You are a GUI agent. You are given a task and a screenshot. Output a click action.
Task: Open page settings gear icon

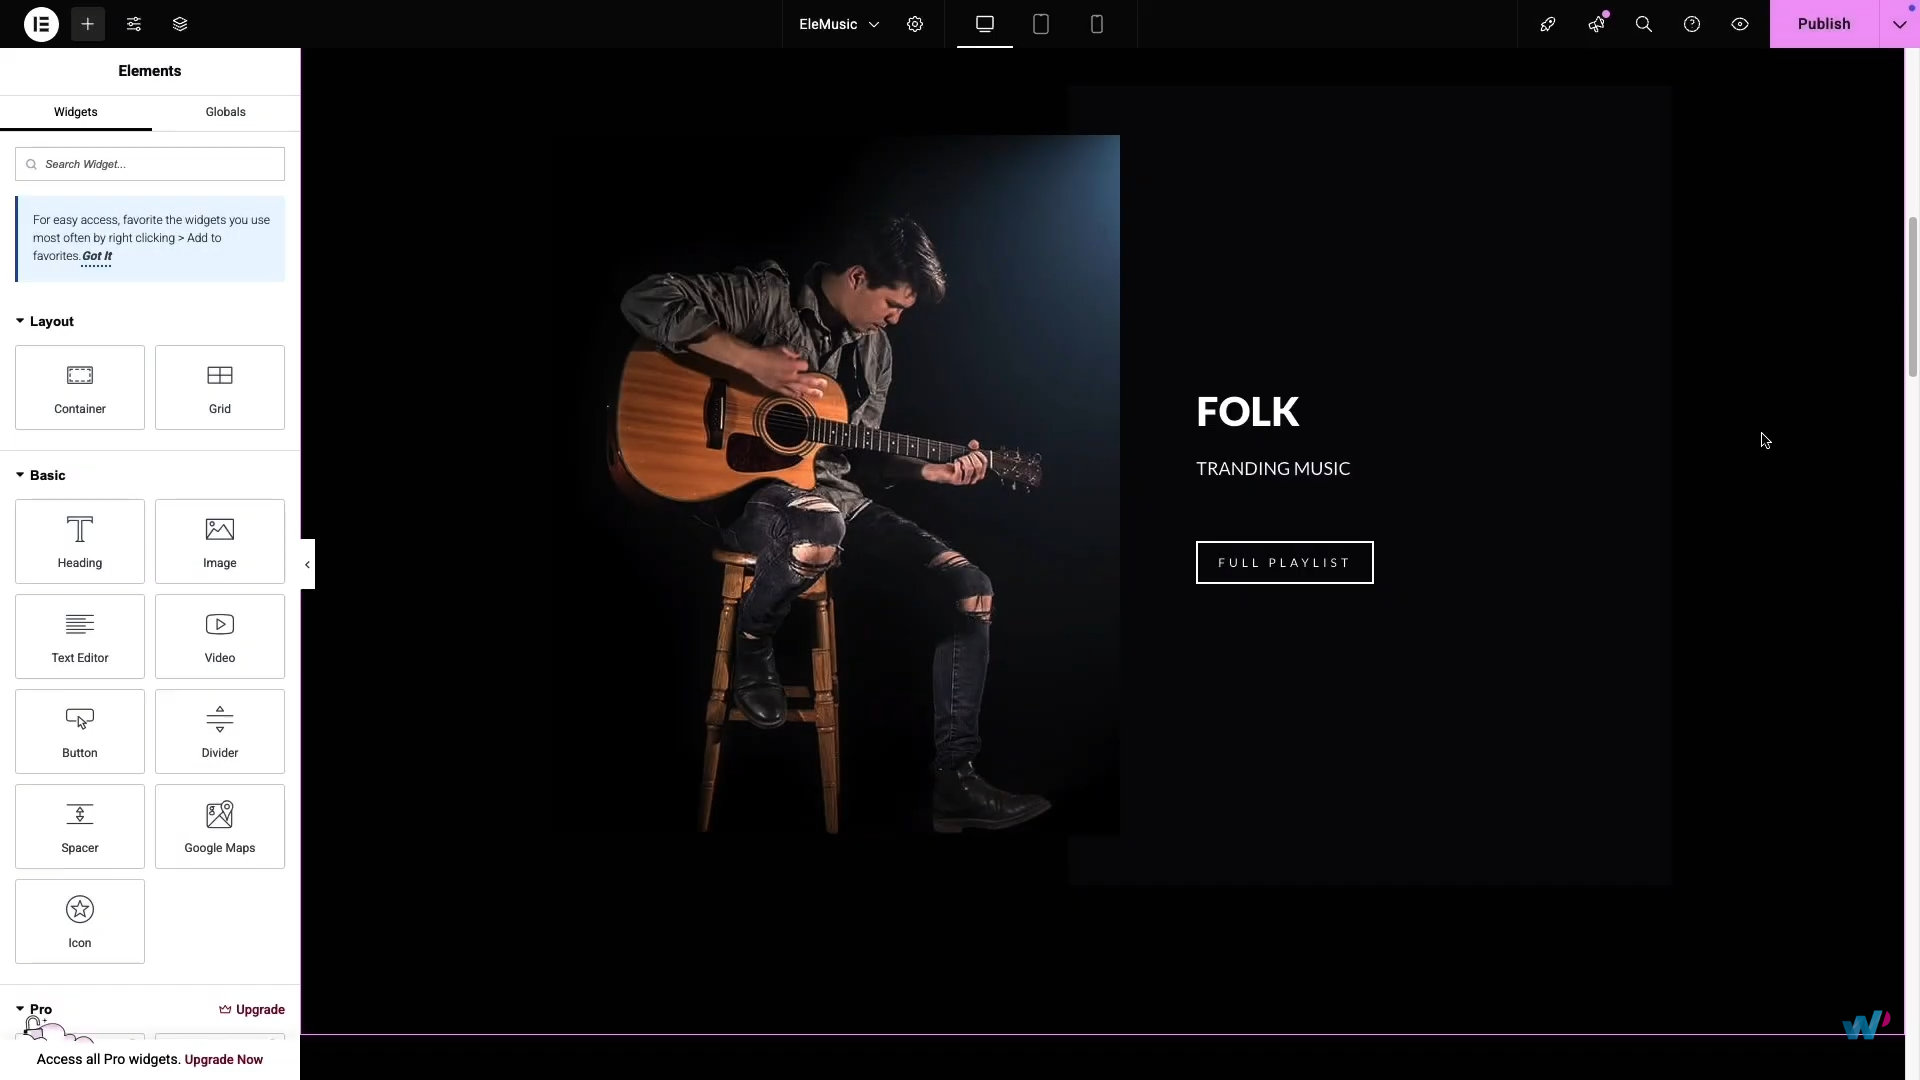(x=915, y=24)
